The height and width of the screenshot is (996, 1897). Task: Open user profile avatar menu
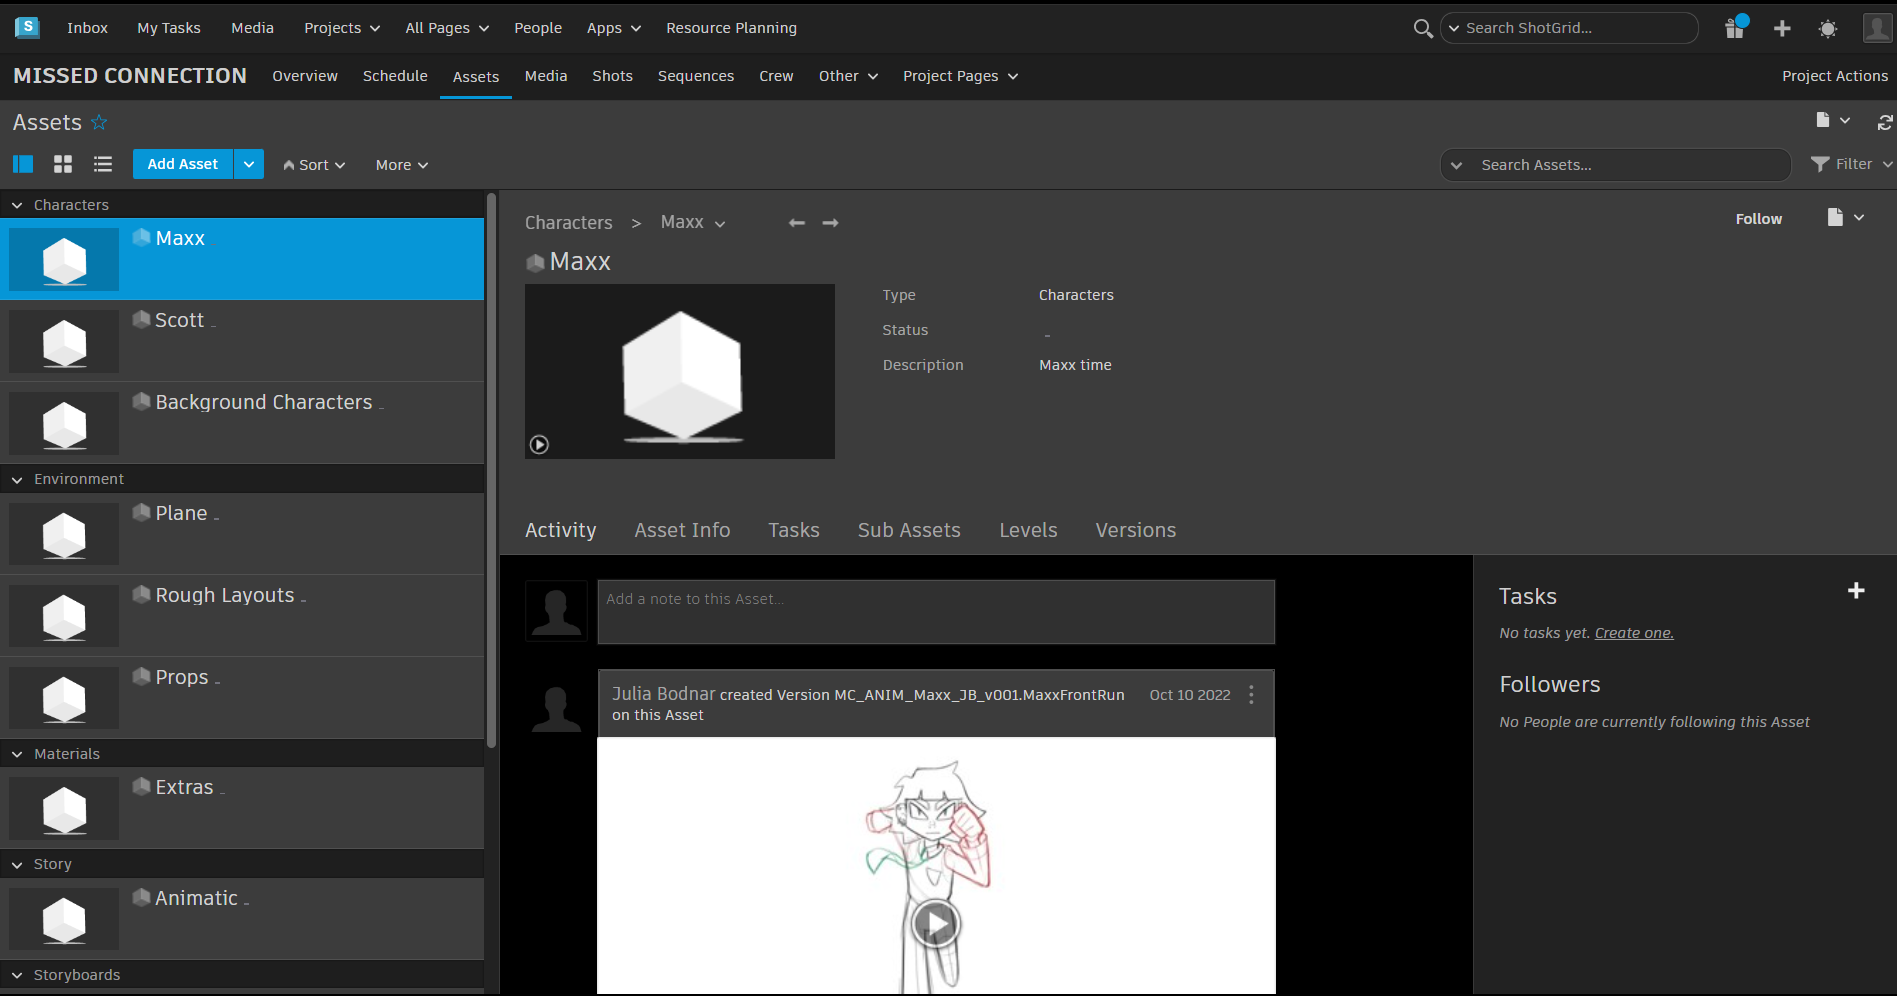(1877, 28)
